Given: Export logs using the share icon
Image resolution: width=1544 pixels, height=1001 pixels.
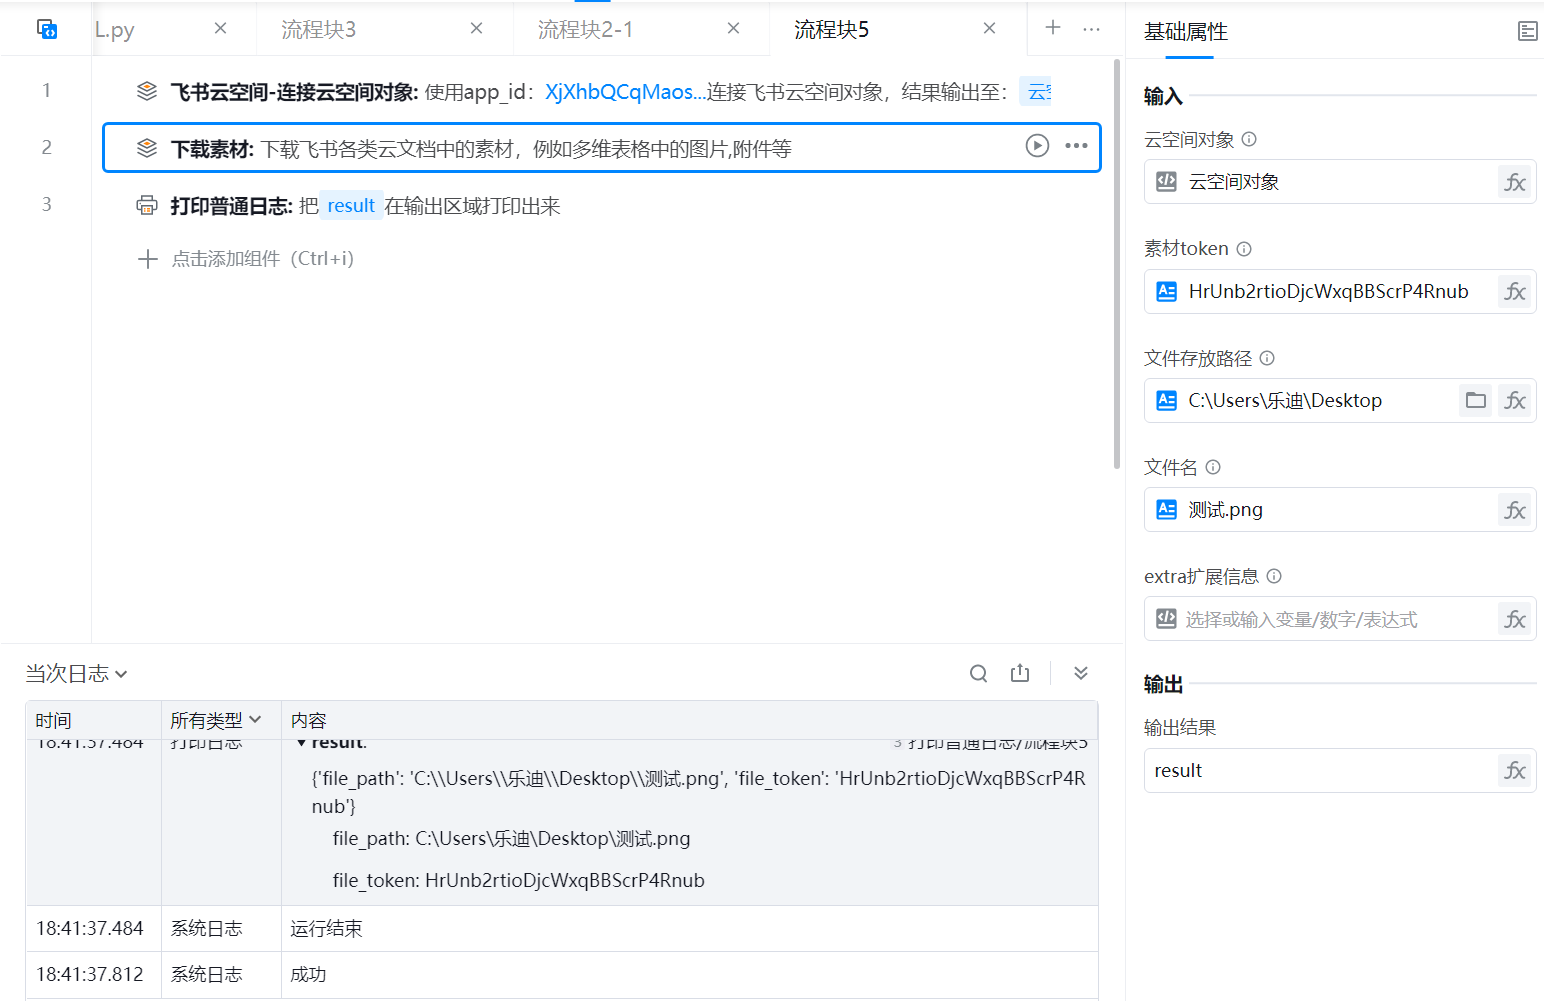Looking at the screenshot, I should pos(1020,674).
